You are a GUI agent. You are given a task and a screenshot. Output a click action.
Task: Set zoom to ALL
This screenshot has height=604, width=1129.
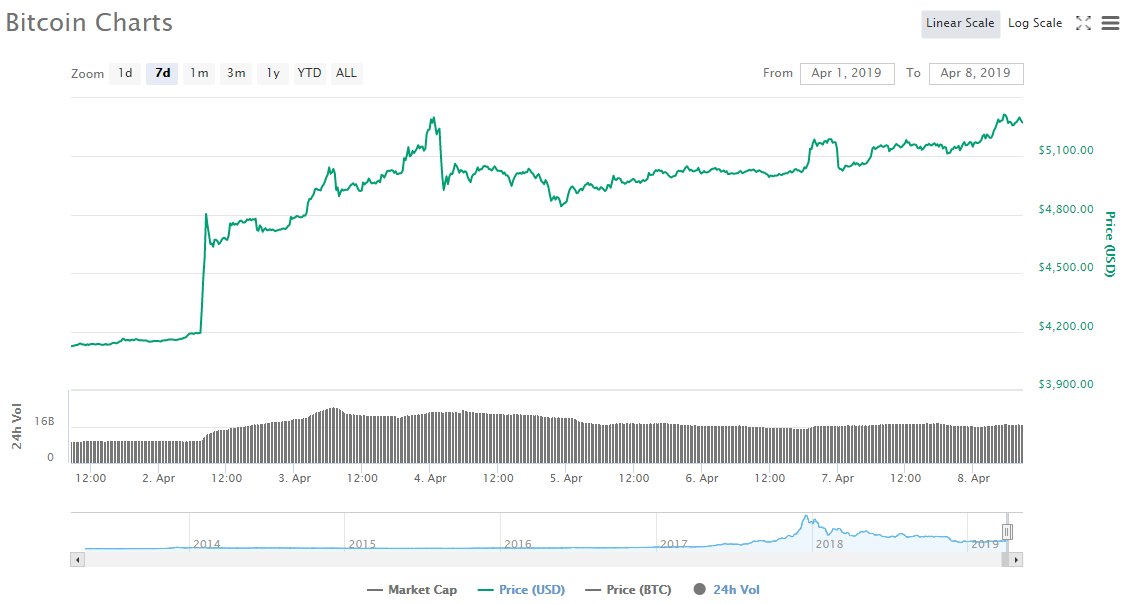346,73
